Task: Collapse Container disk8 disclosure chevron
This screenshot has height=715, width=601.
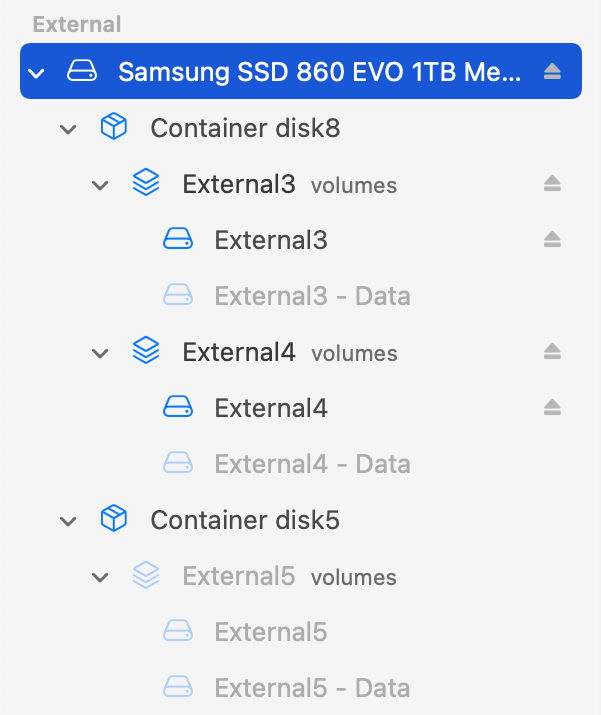Action: [68, 129]
